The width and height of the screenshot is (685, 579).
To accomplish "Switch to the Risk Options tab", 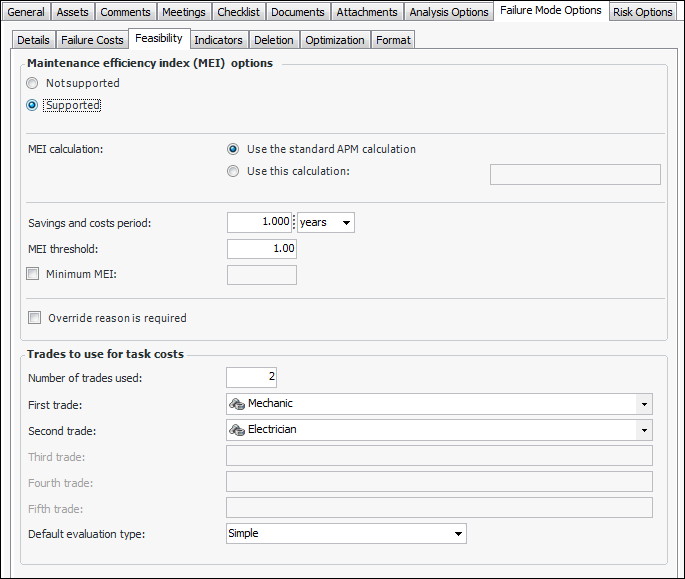I will pos(642,12).
